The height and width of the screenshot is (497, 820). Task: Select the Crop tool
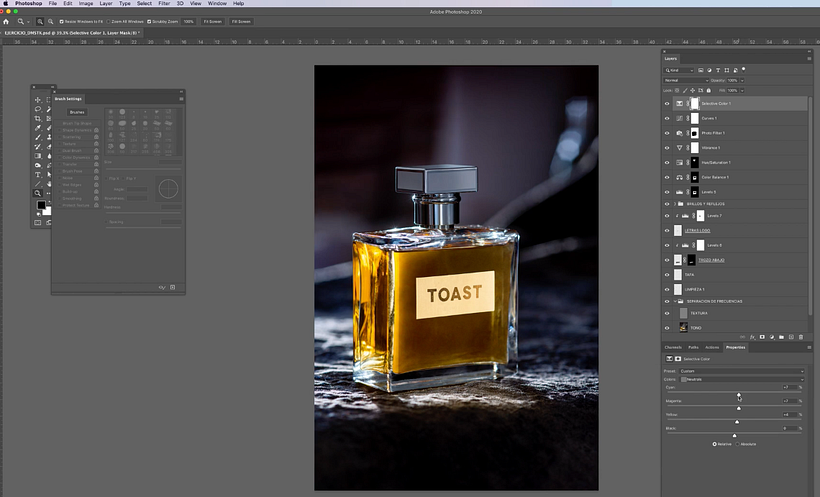pos(38,119)
